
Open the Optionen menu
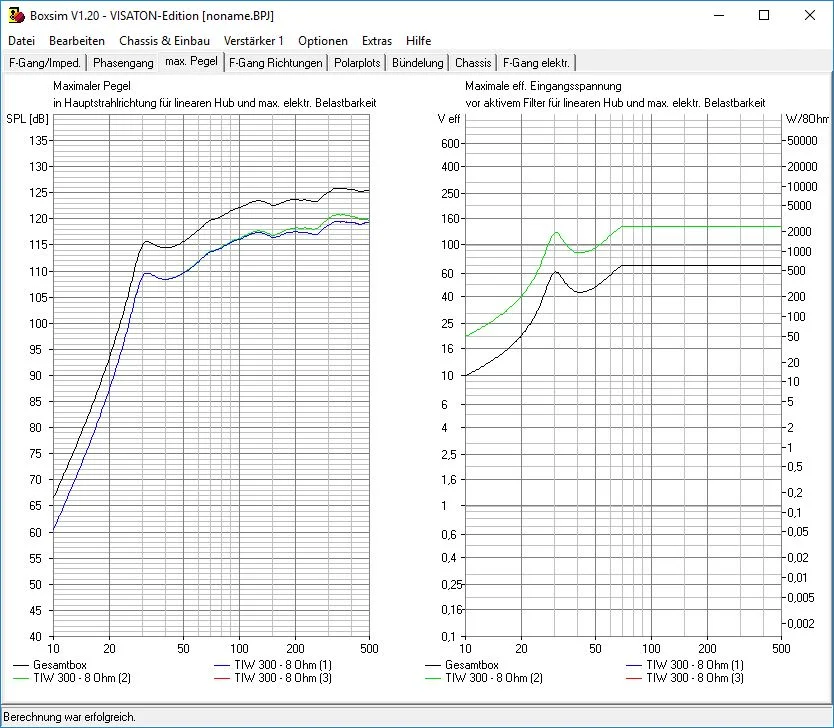coord(323,41)
